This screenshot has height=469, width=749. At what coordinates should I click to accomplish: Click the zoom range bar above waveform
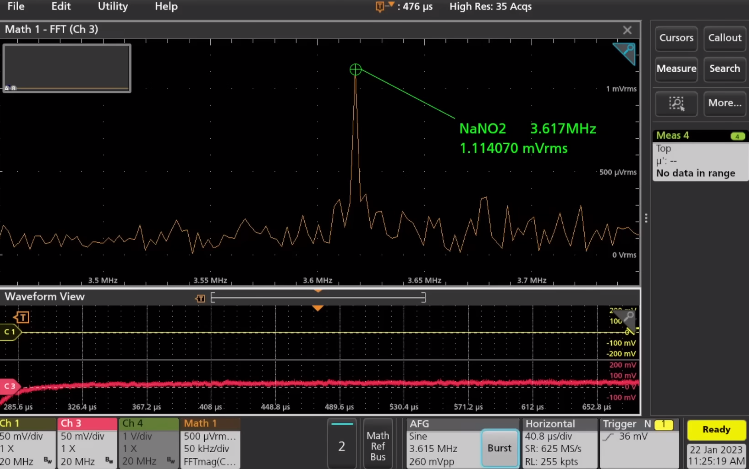[x=318, y=297]
